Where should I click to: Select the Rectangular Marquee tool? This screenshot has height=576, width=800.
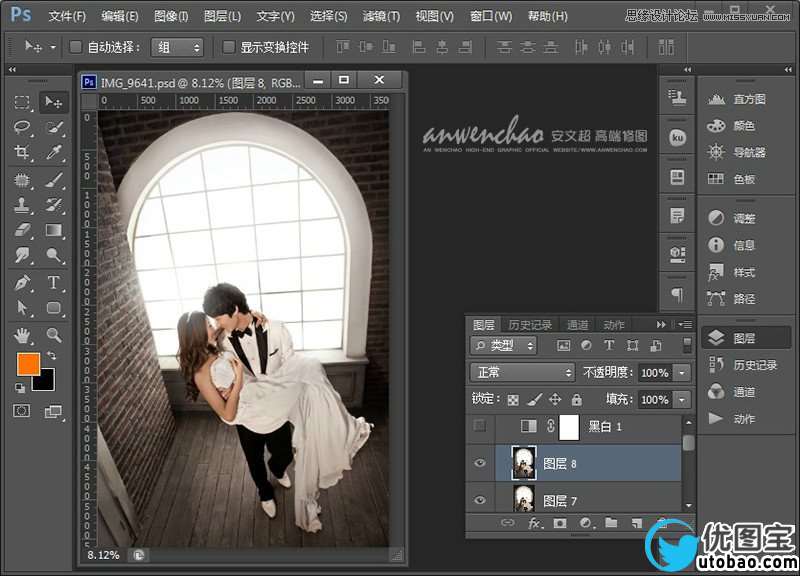[x=22, y=102]
